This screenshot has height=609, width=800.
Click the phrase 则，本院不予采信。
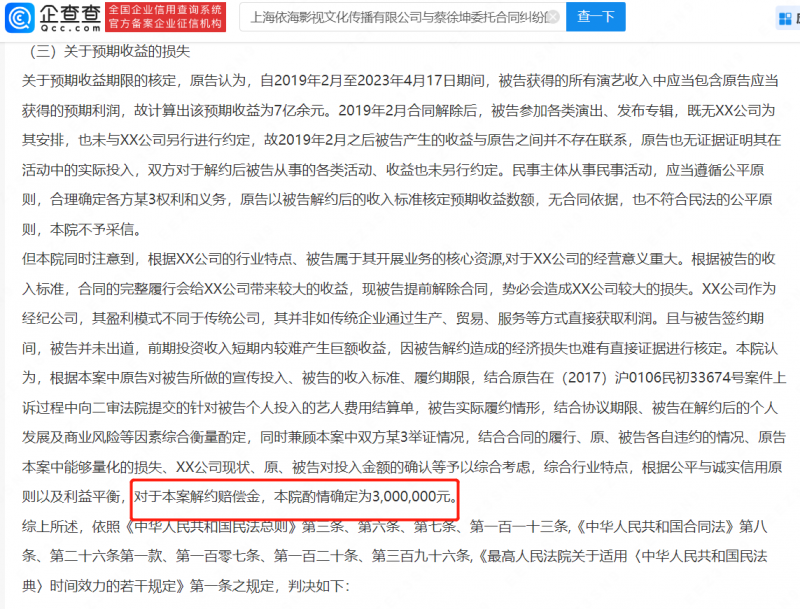(82, 229)
